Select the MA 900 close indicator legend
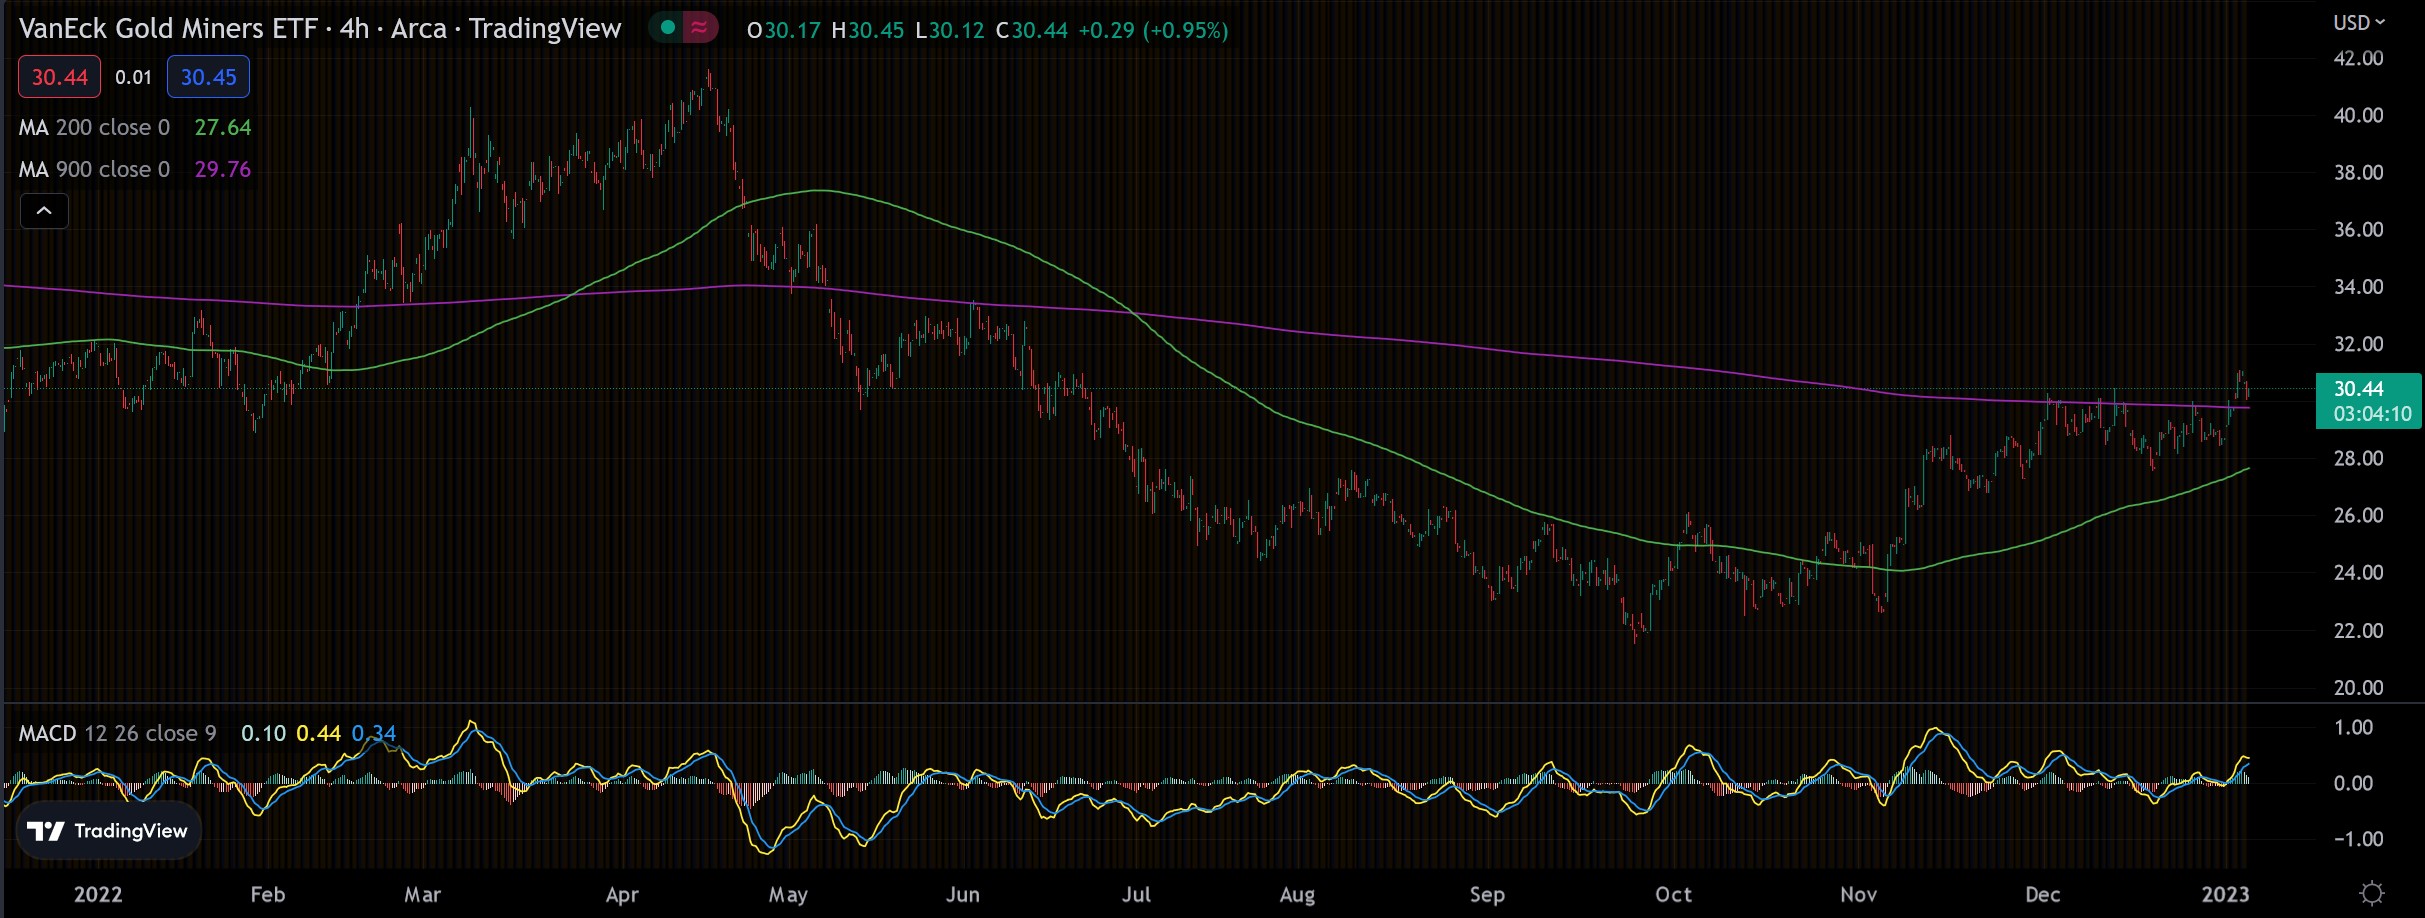Image resolution: width=2425 pixels, height=918 pixels. (95, 169)
